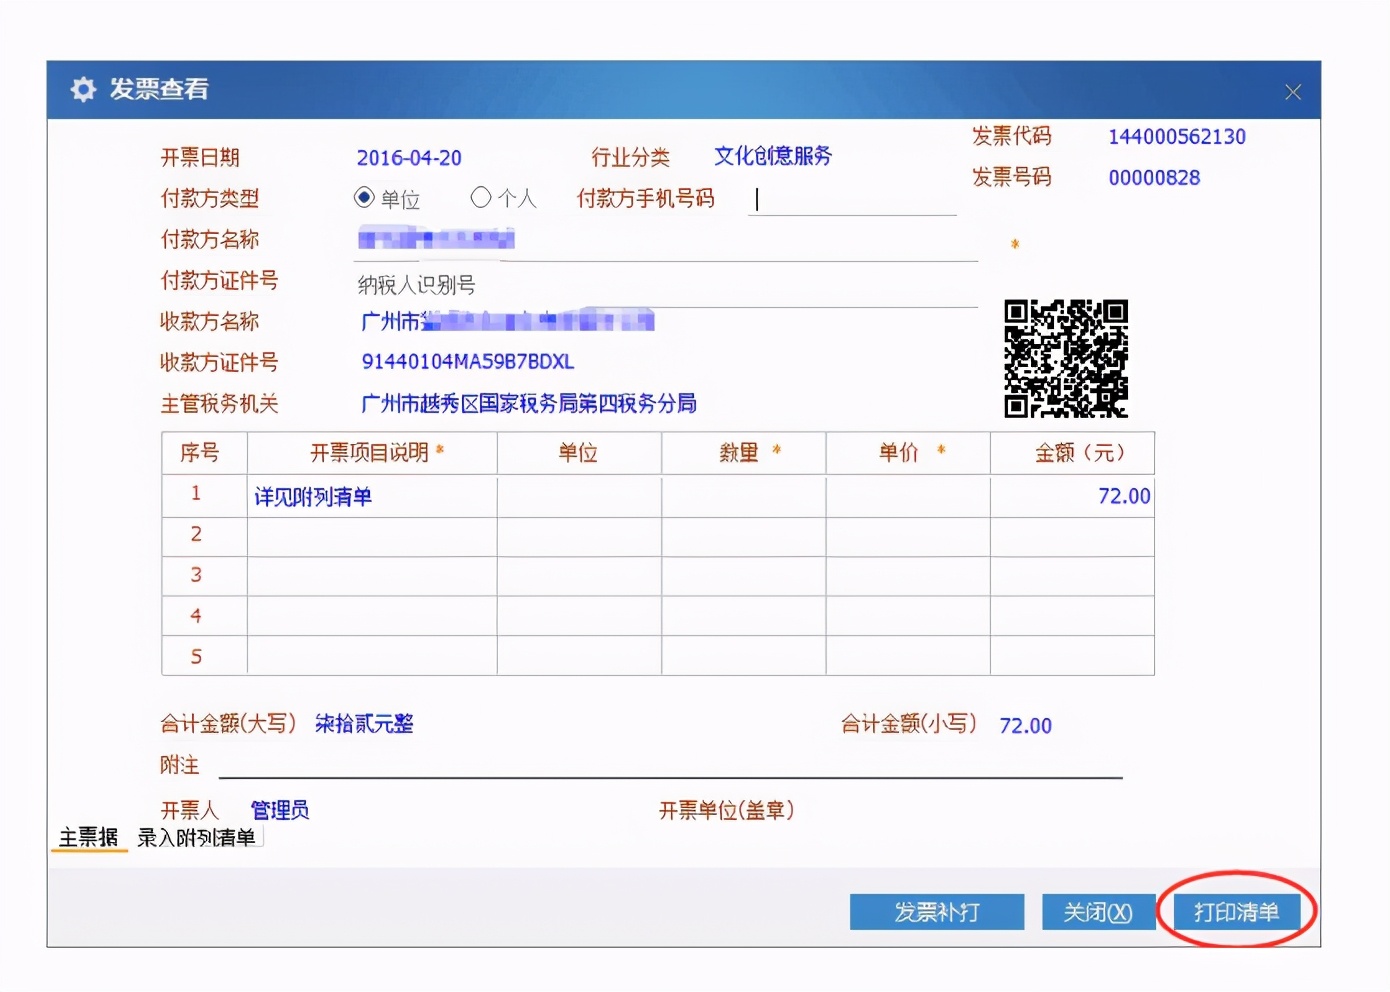Viewport: 1390px width, 992px height.
Task: Click the 主管税务机关 tax bureau name
Action: click(527, 404)
